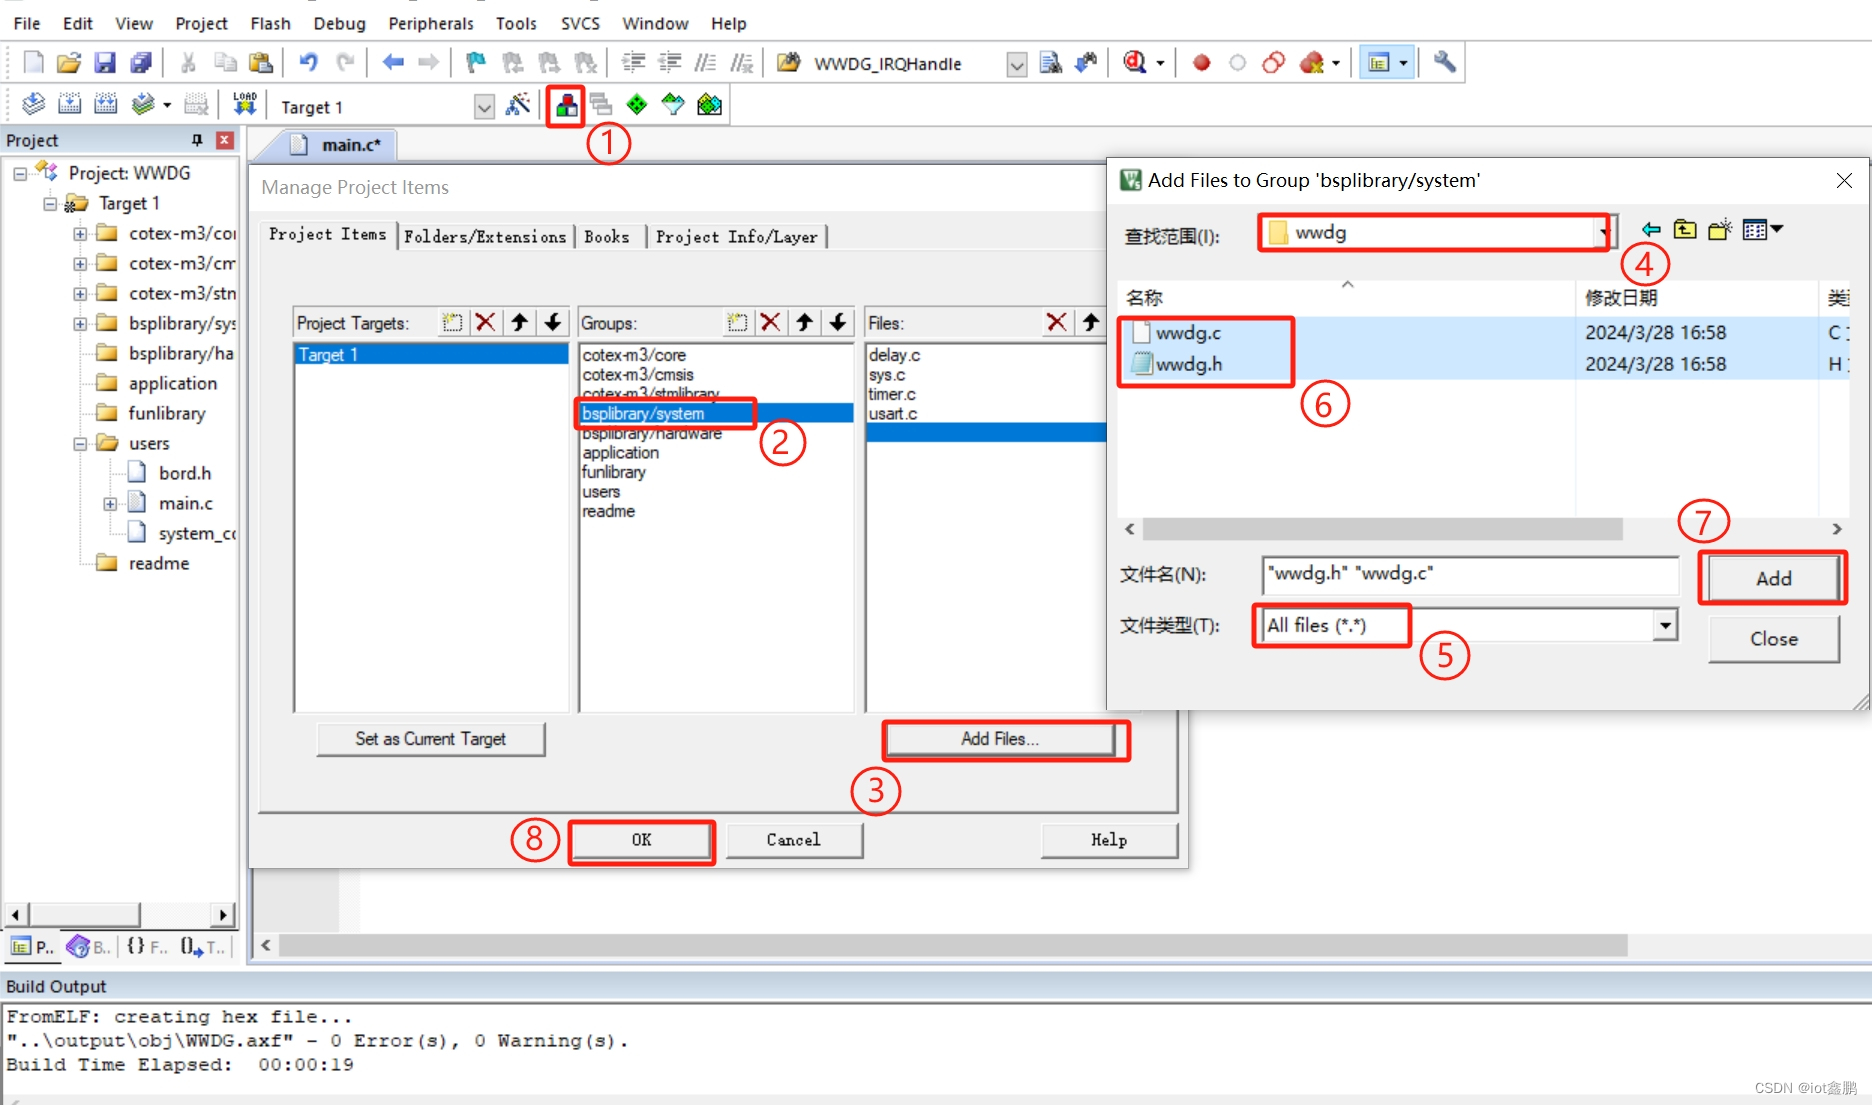Click the New file toolbar icon
Screen dimensions: 1872x1105
click(x=33, y=63)
